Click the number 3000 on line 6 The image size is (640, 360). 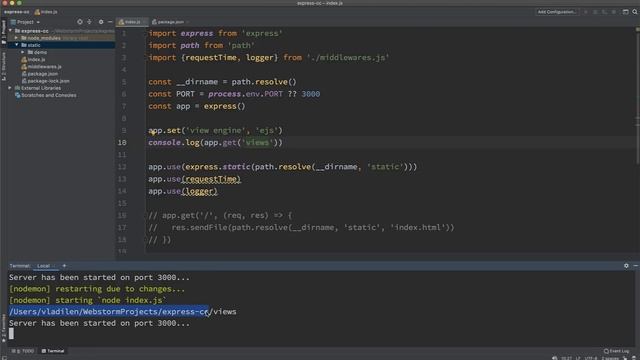(311, 94)
